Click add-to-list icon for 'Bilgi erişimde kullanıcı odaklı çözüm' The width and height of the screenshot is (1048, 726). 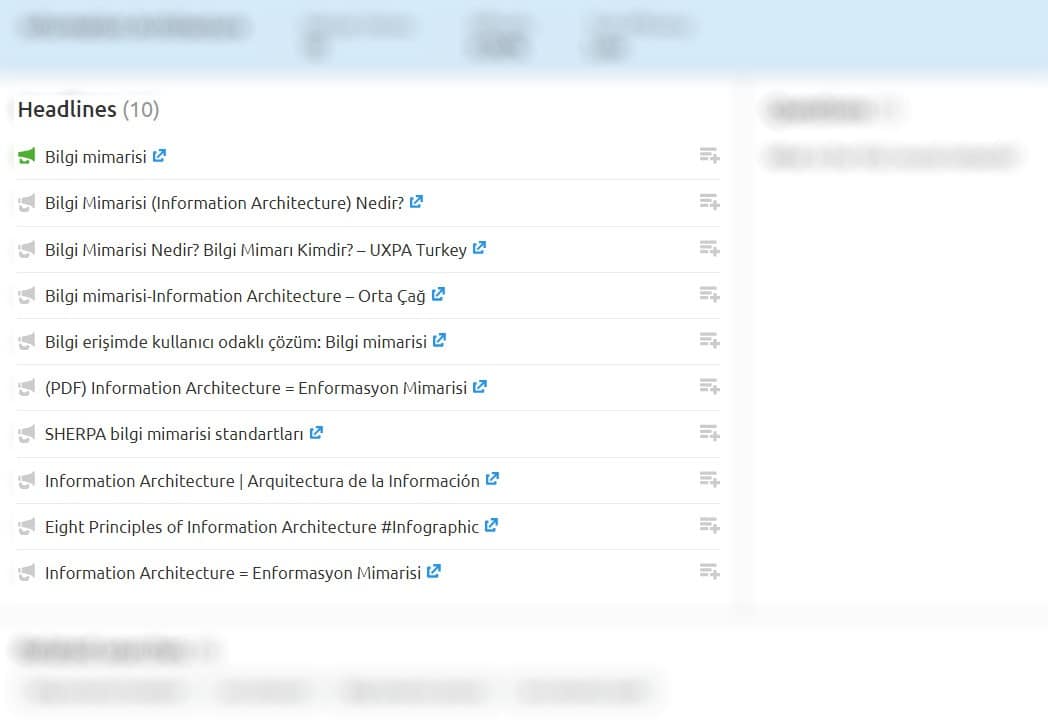[709, 341]
